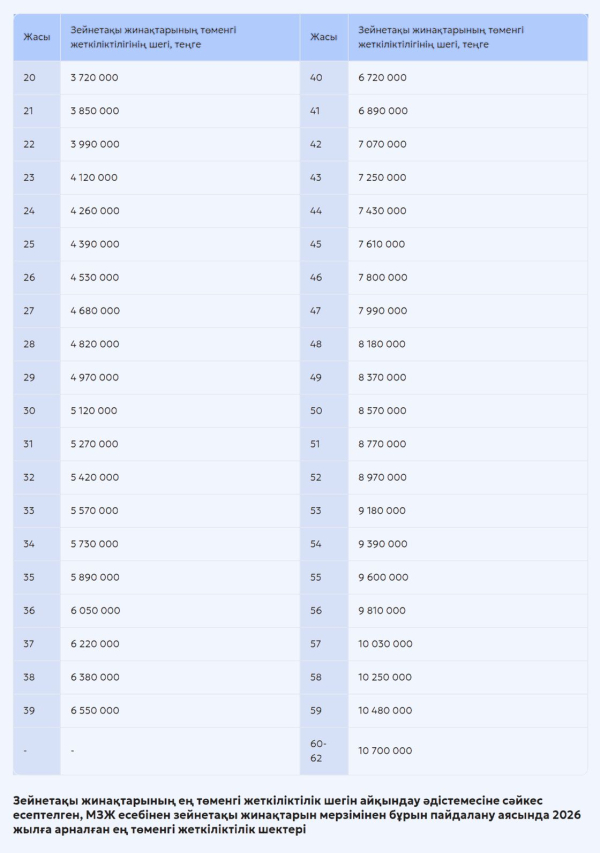Click the value 6 720 000

tap(382, 77)
